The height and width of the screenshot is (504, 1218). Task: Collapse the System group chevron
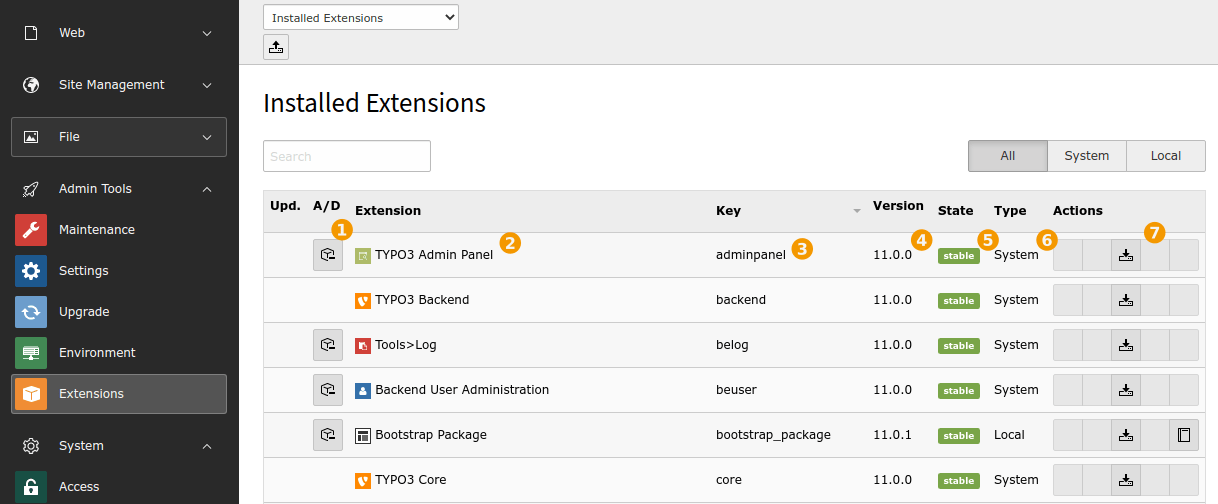[x=207, y=446]
